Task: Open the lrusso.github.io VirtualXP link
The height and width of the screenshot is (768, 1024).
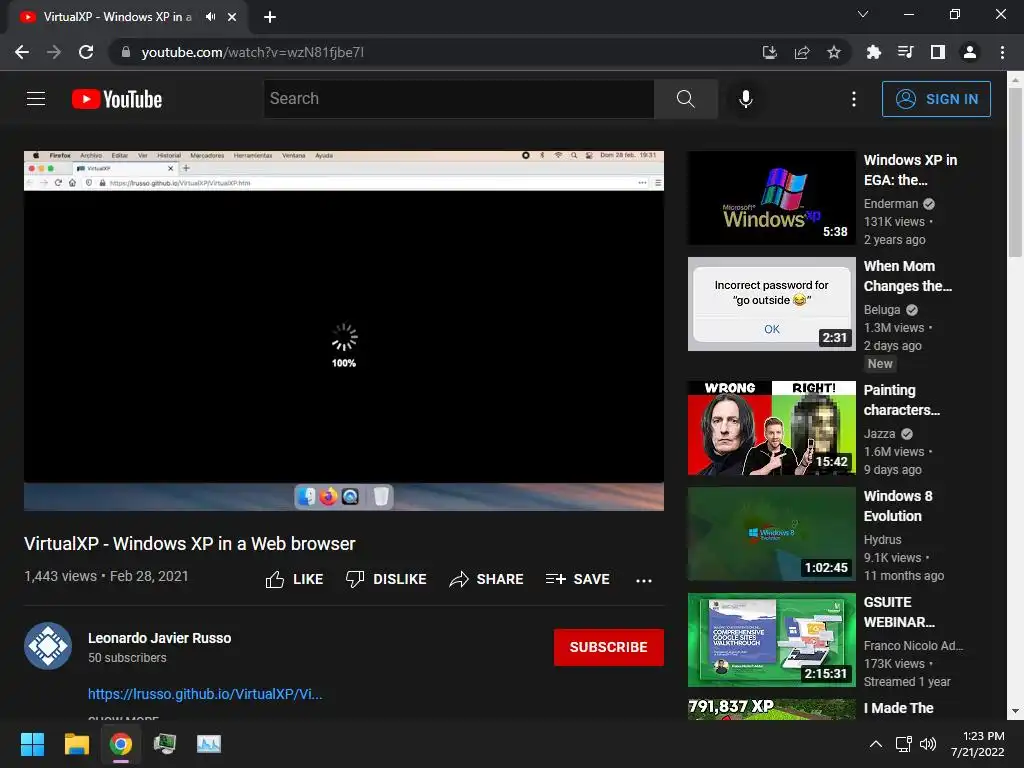Action: pyautogui.click(x=205, y=694)
